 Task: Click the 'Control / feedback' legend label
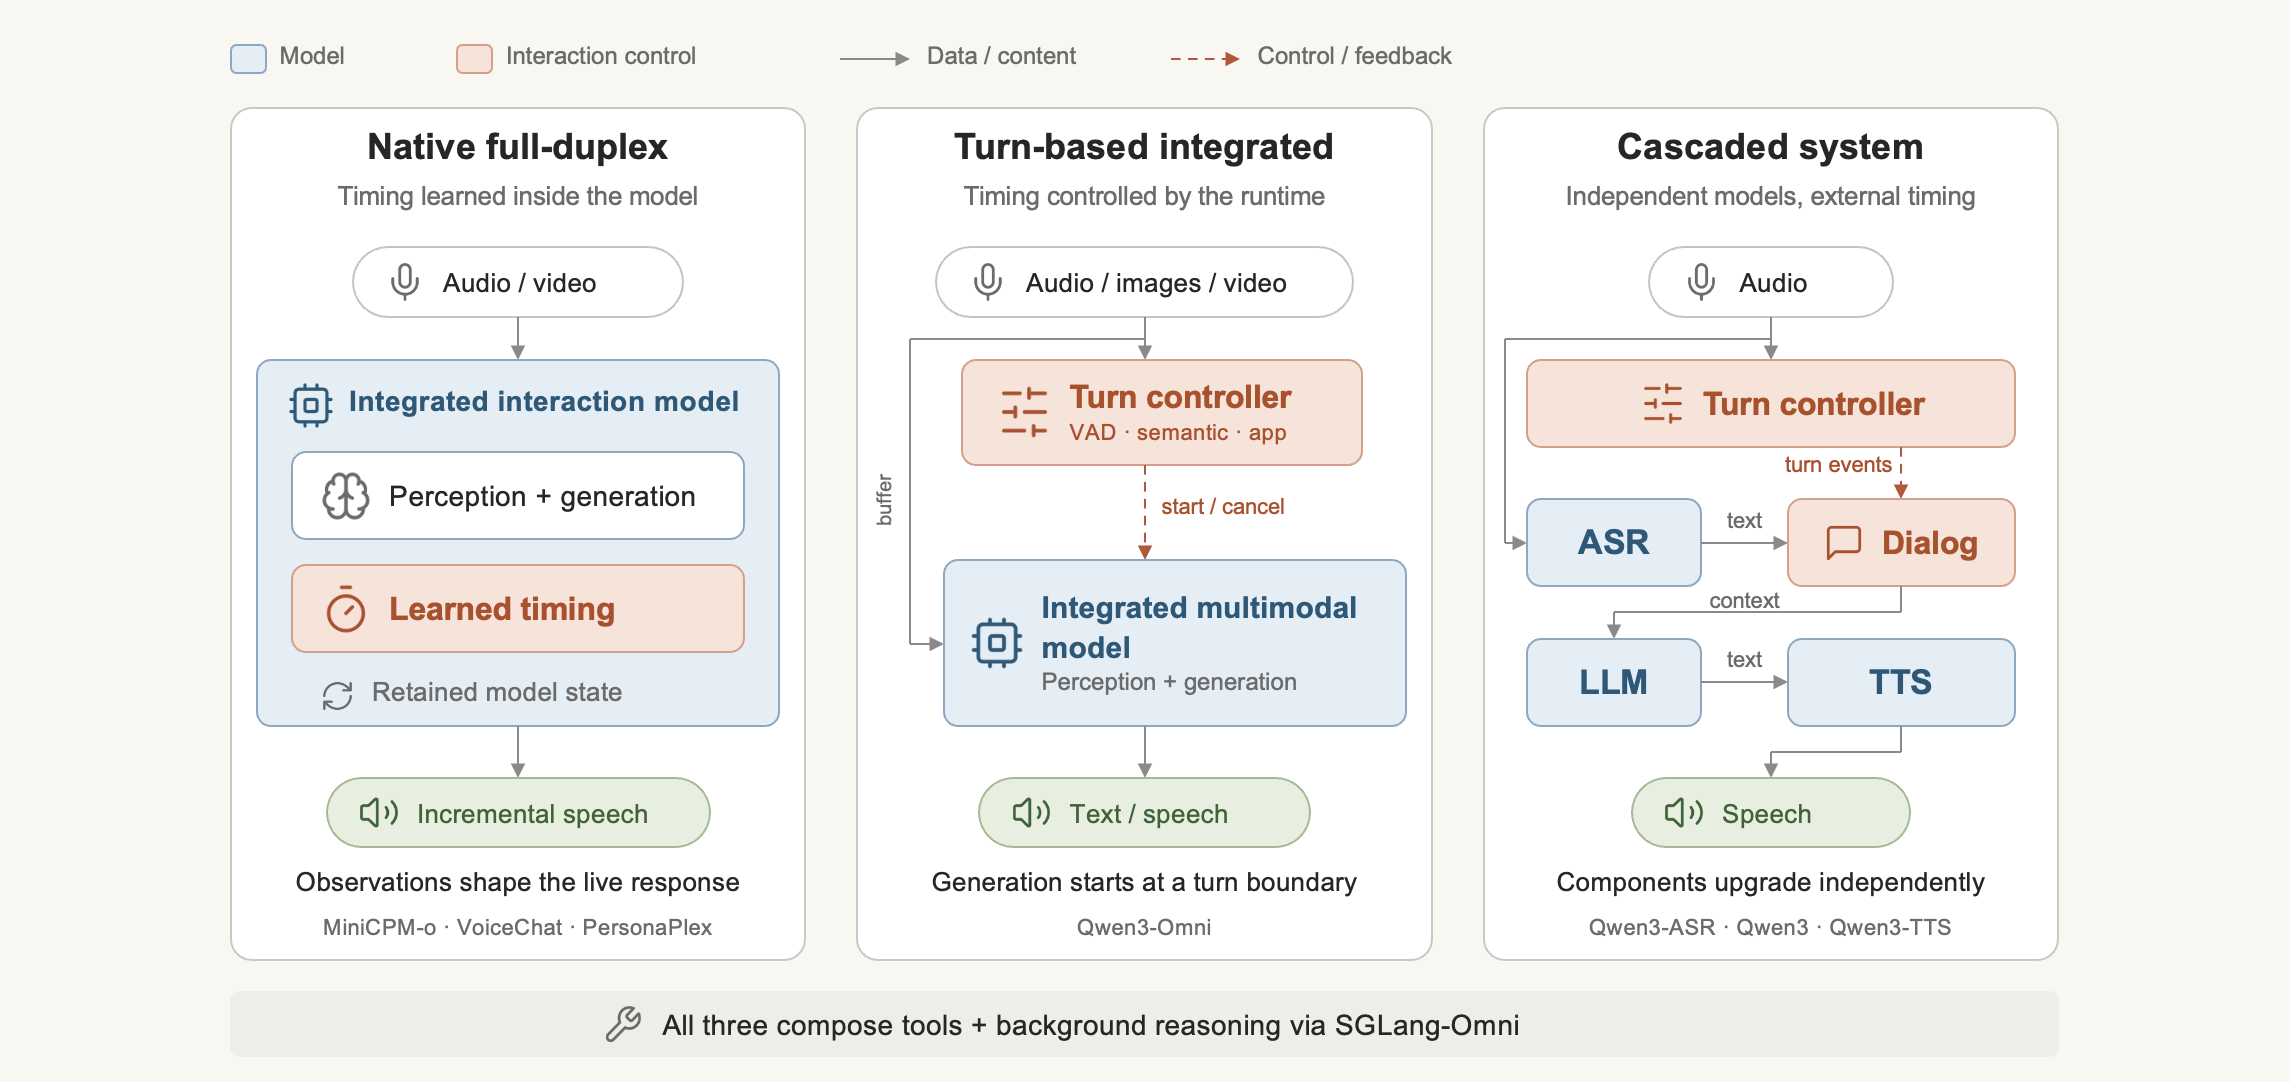1354,56
